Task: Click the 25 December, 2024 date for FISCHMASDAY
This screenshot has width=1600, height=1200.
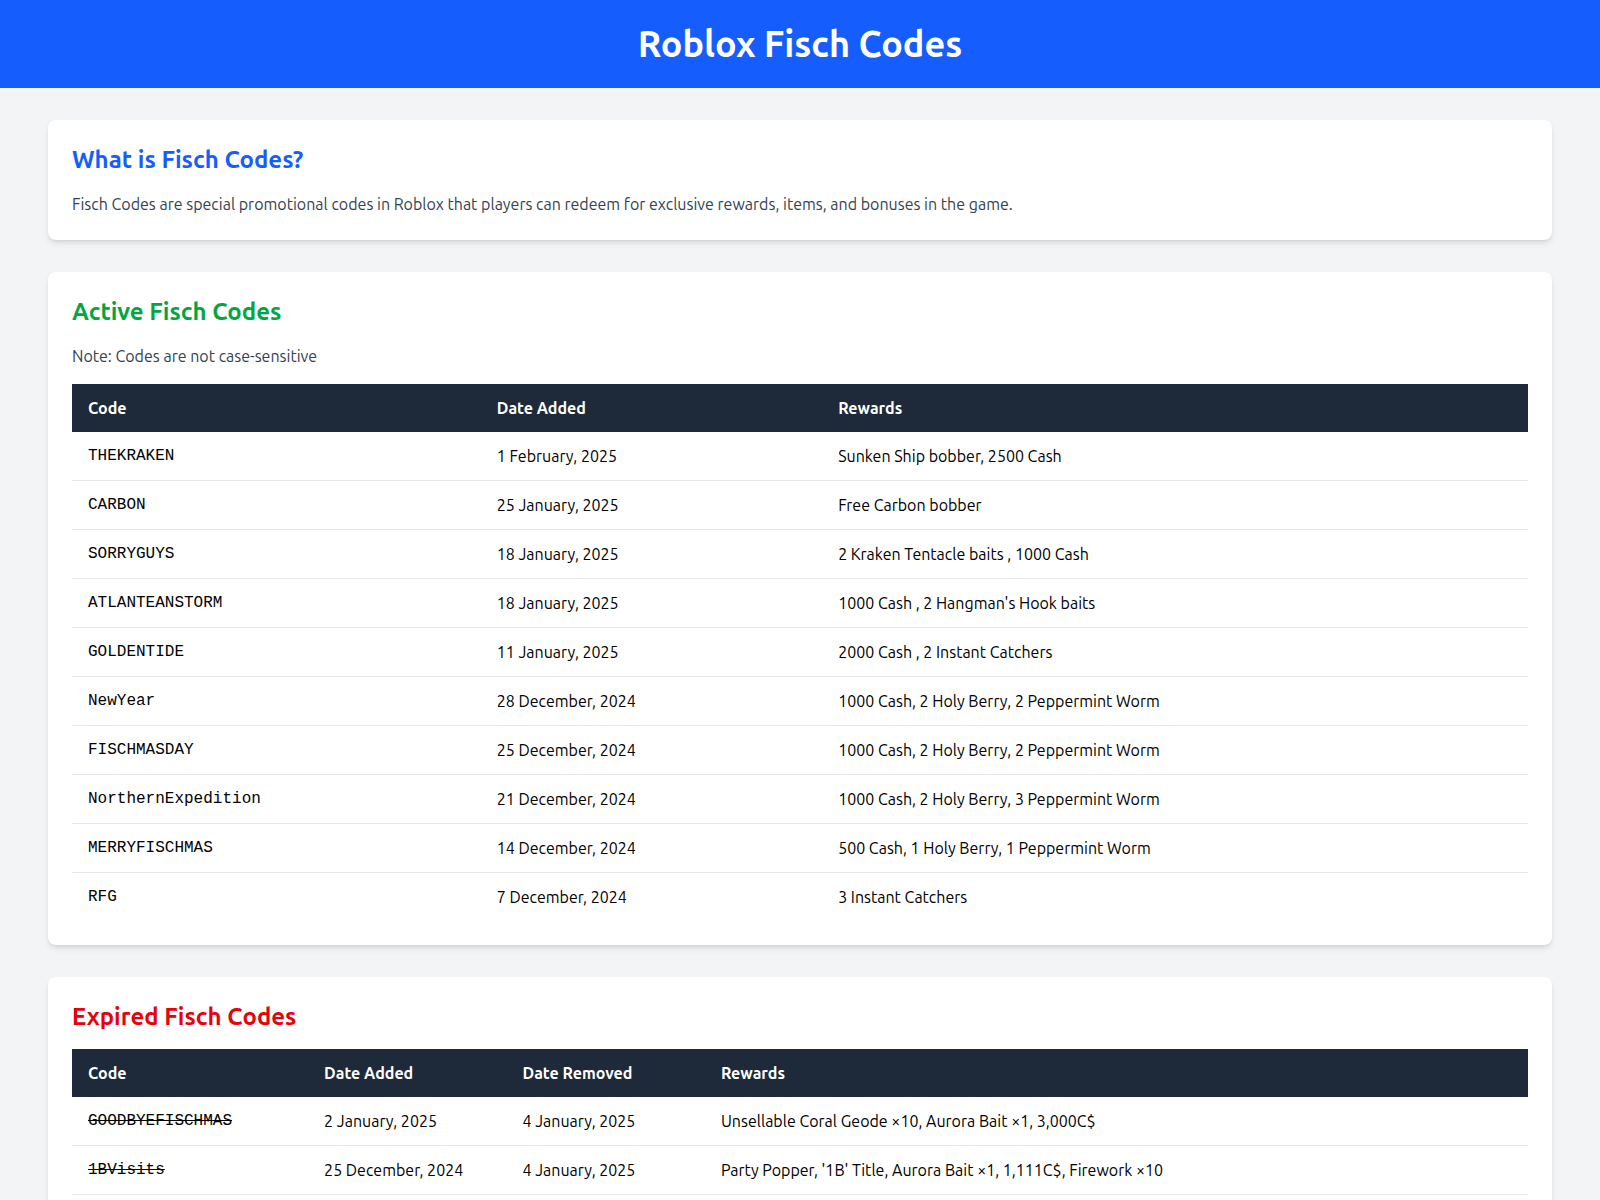Action: coord(566,750)
